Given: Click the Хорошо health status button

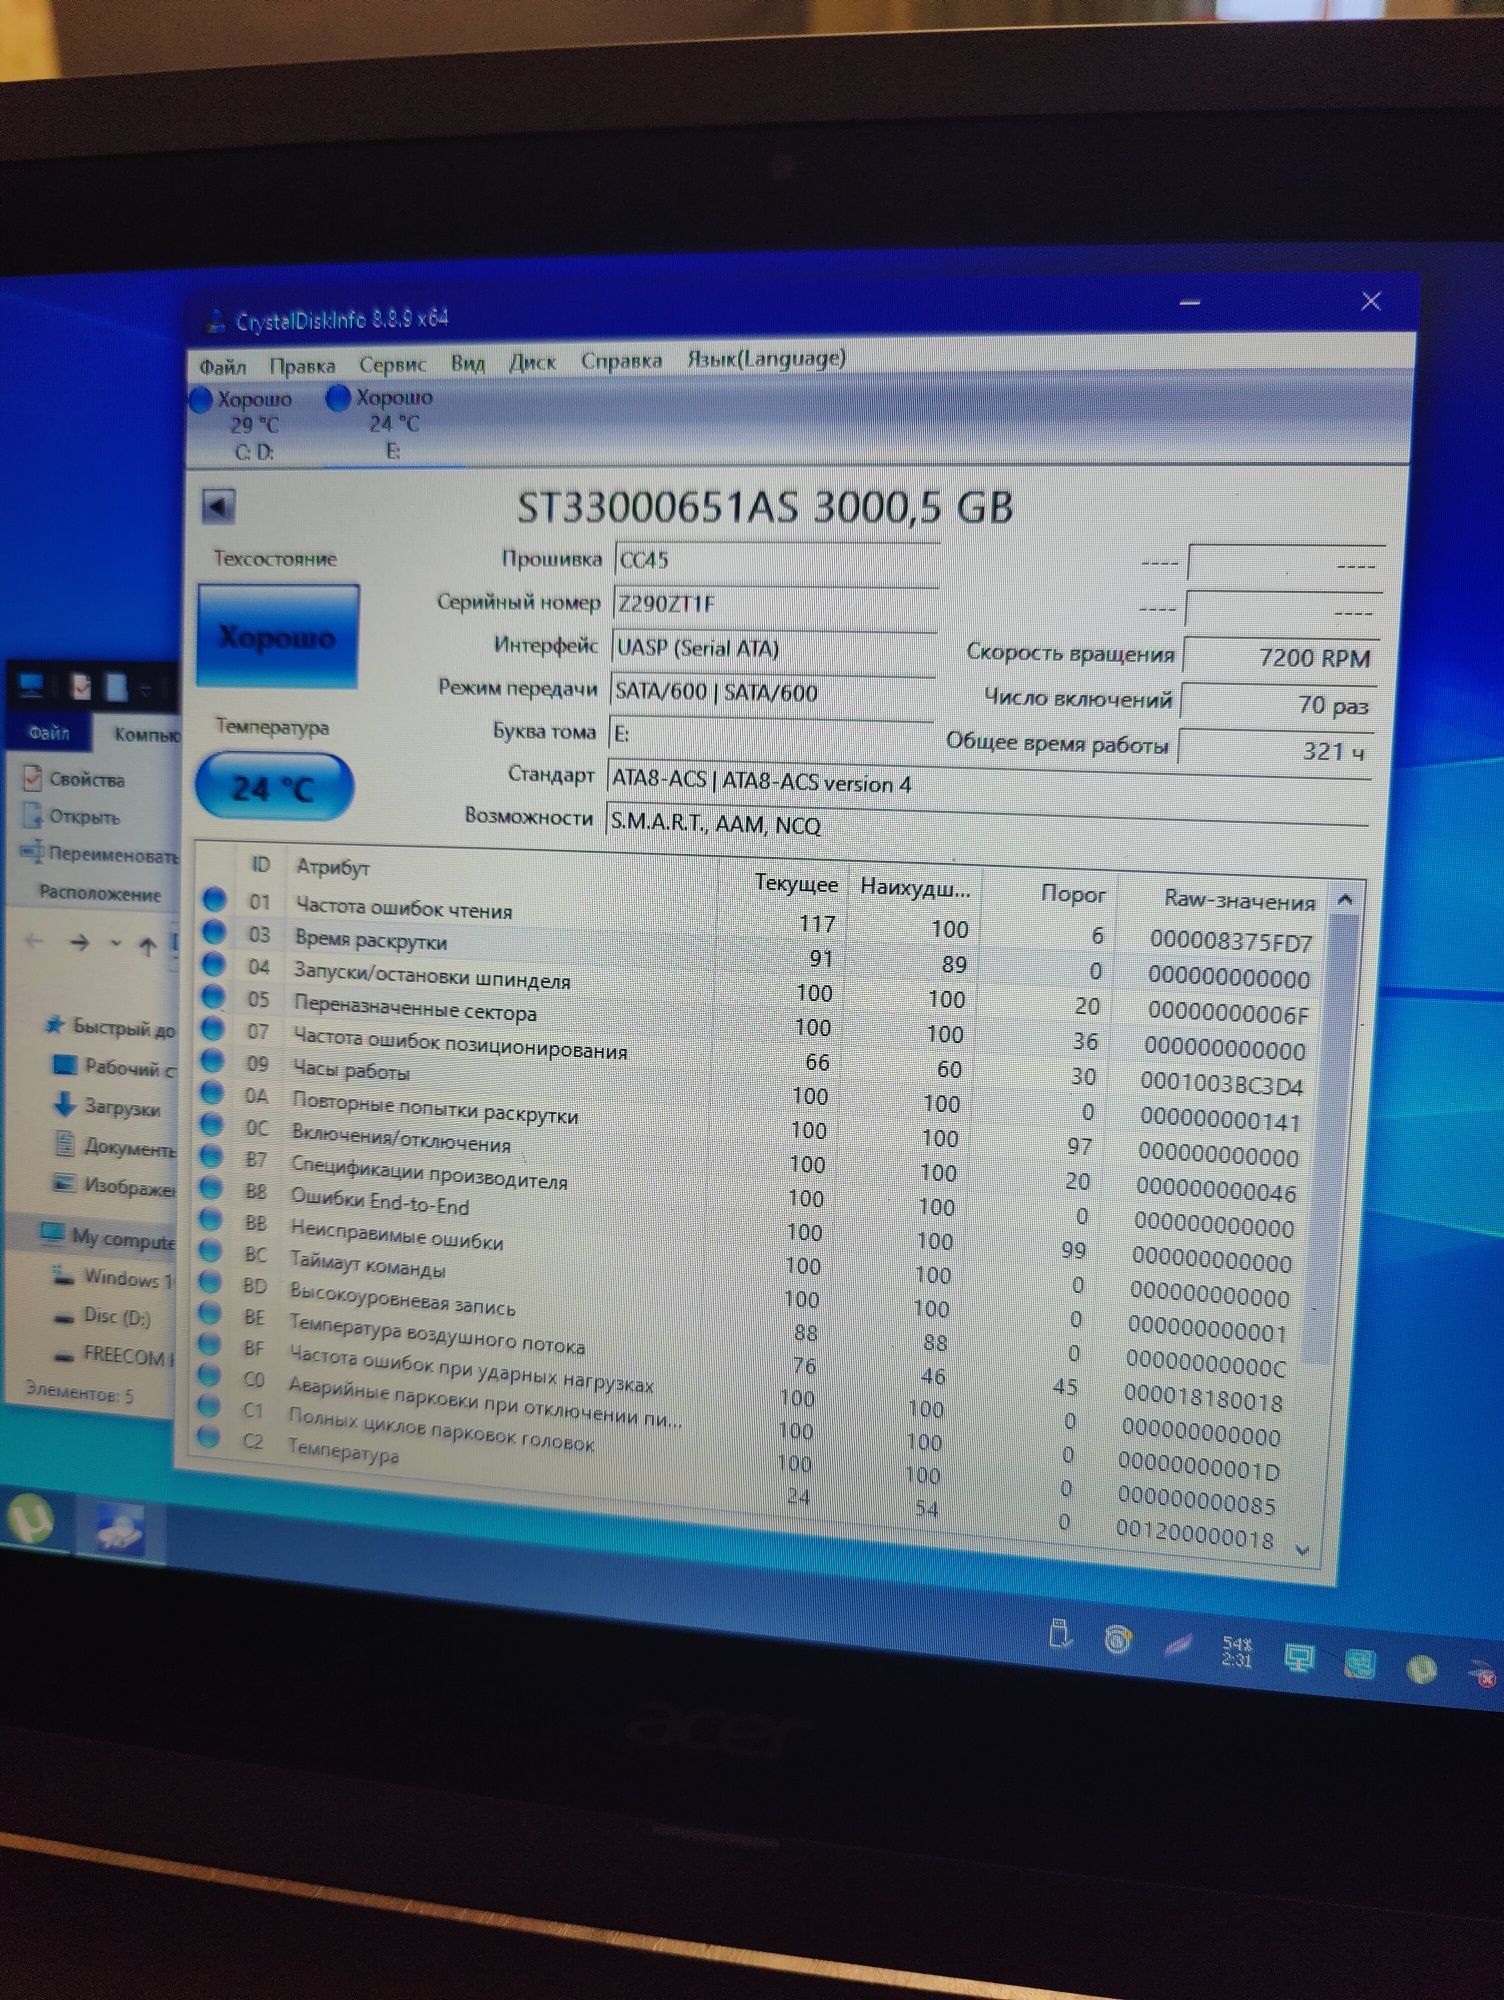Looking at the screenshot, I should (277, 637).
